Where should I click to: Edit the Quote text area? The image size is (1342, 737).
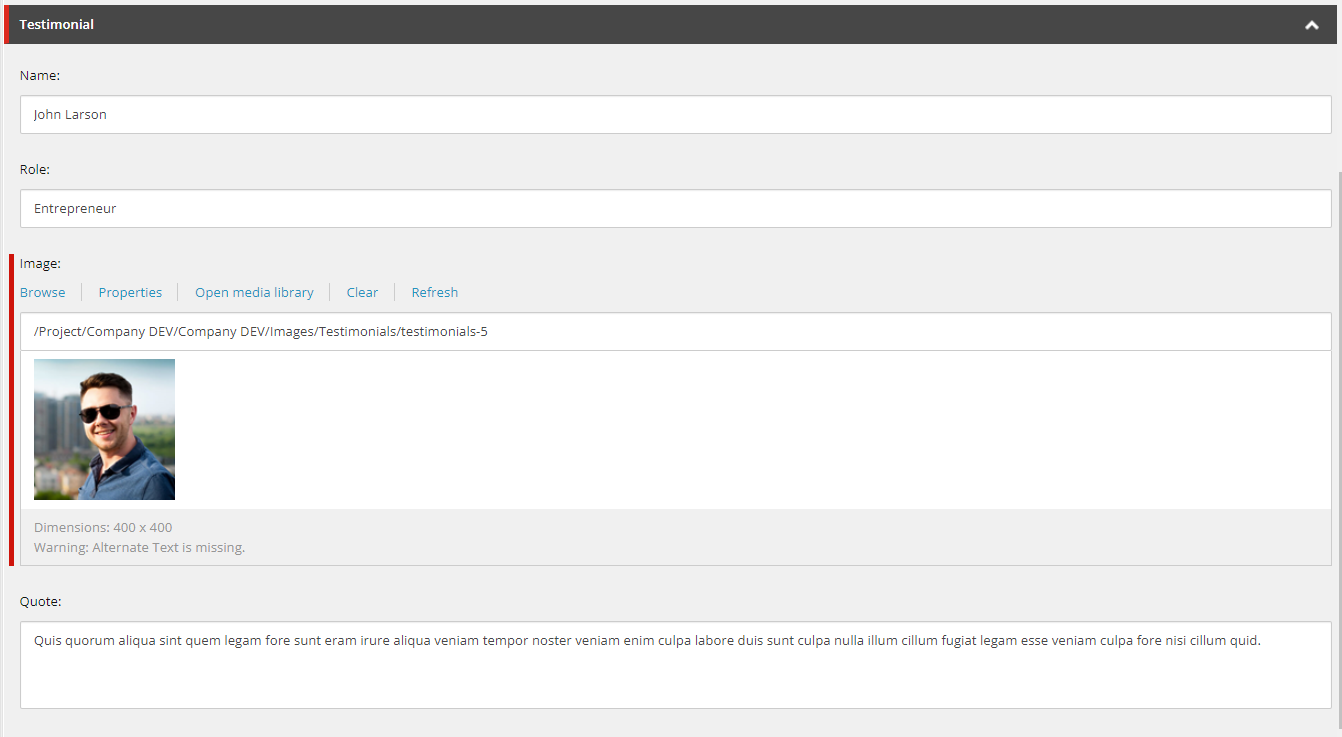point(676,665)
